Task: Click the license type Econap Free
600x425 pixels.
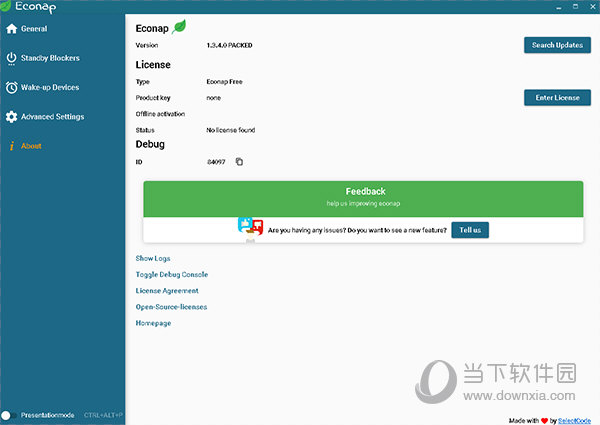Action: 224,81
